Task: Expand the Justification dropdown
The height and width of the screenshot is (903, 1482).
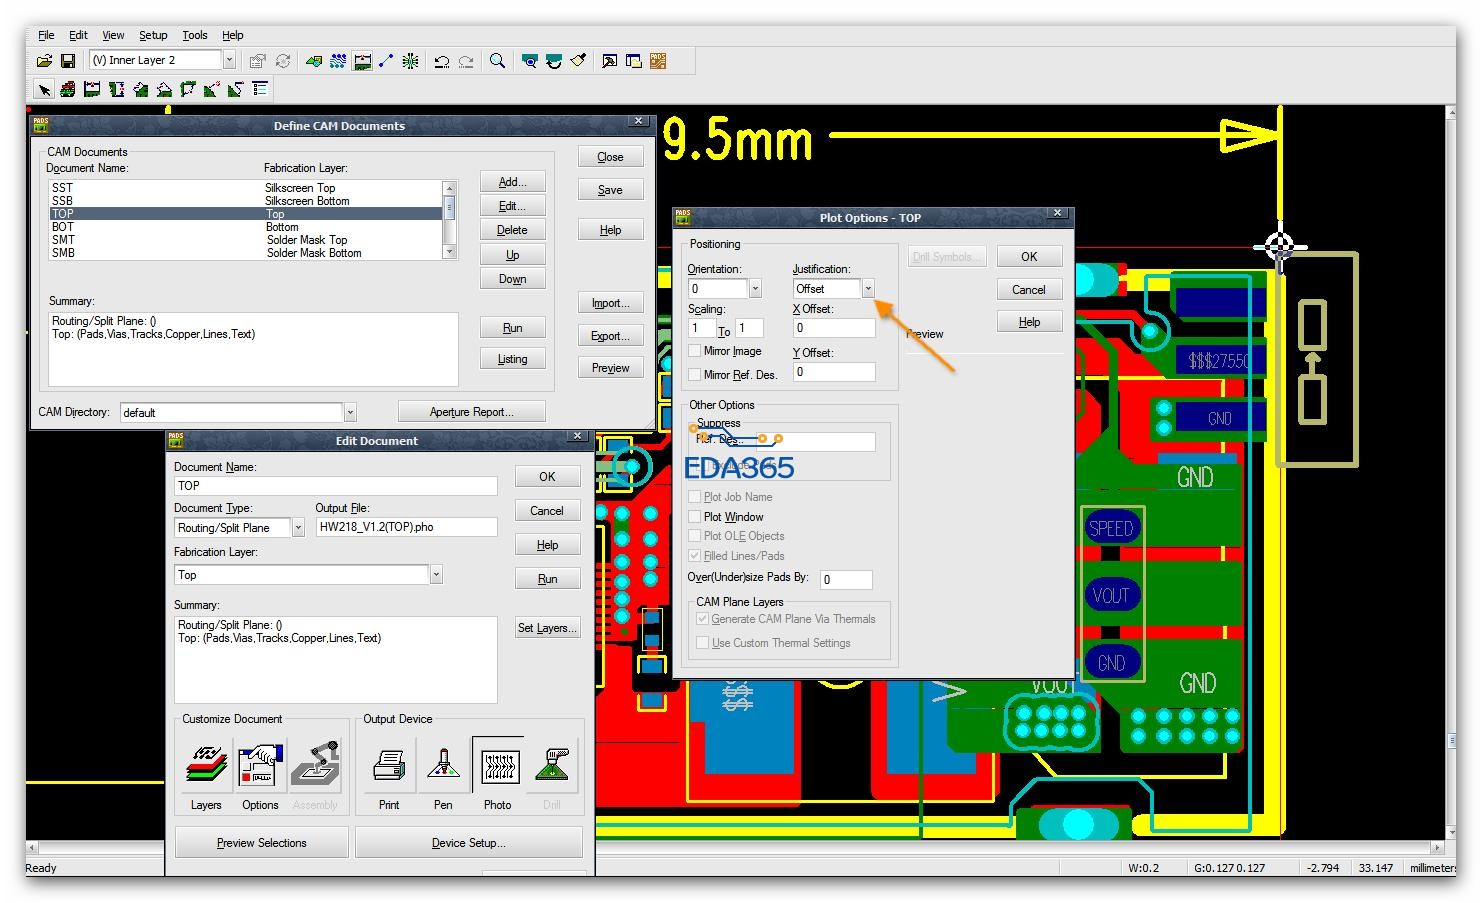Action: [868, 289]
